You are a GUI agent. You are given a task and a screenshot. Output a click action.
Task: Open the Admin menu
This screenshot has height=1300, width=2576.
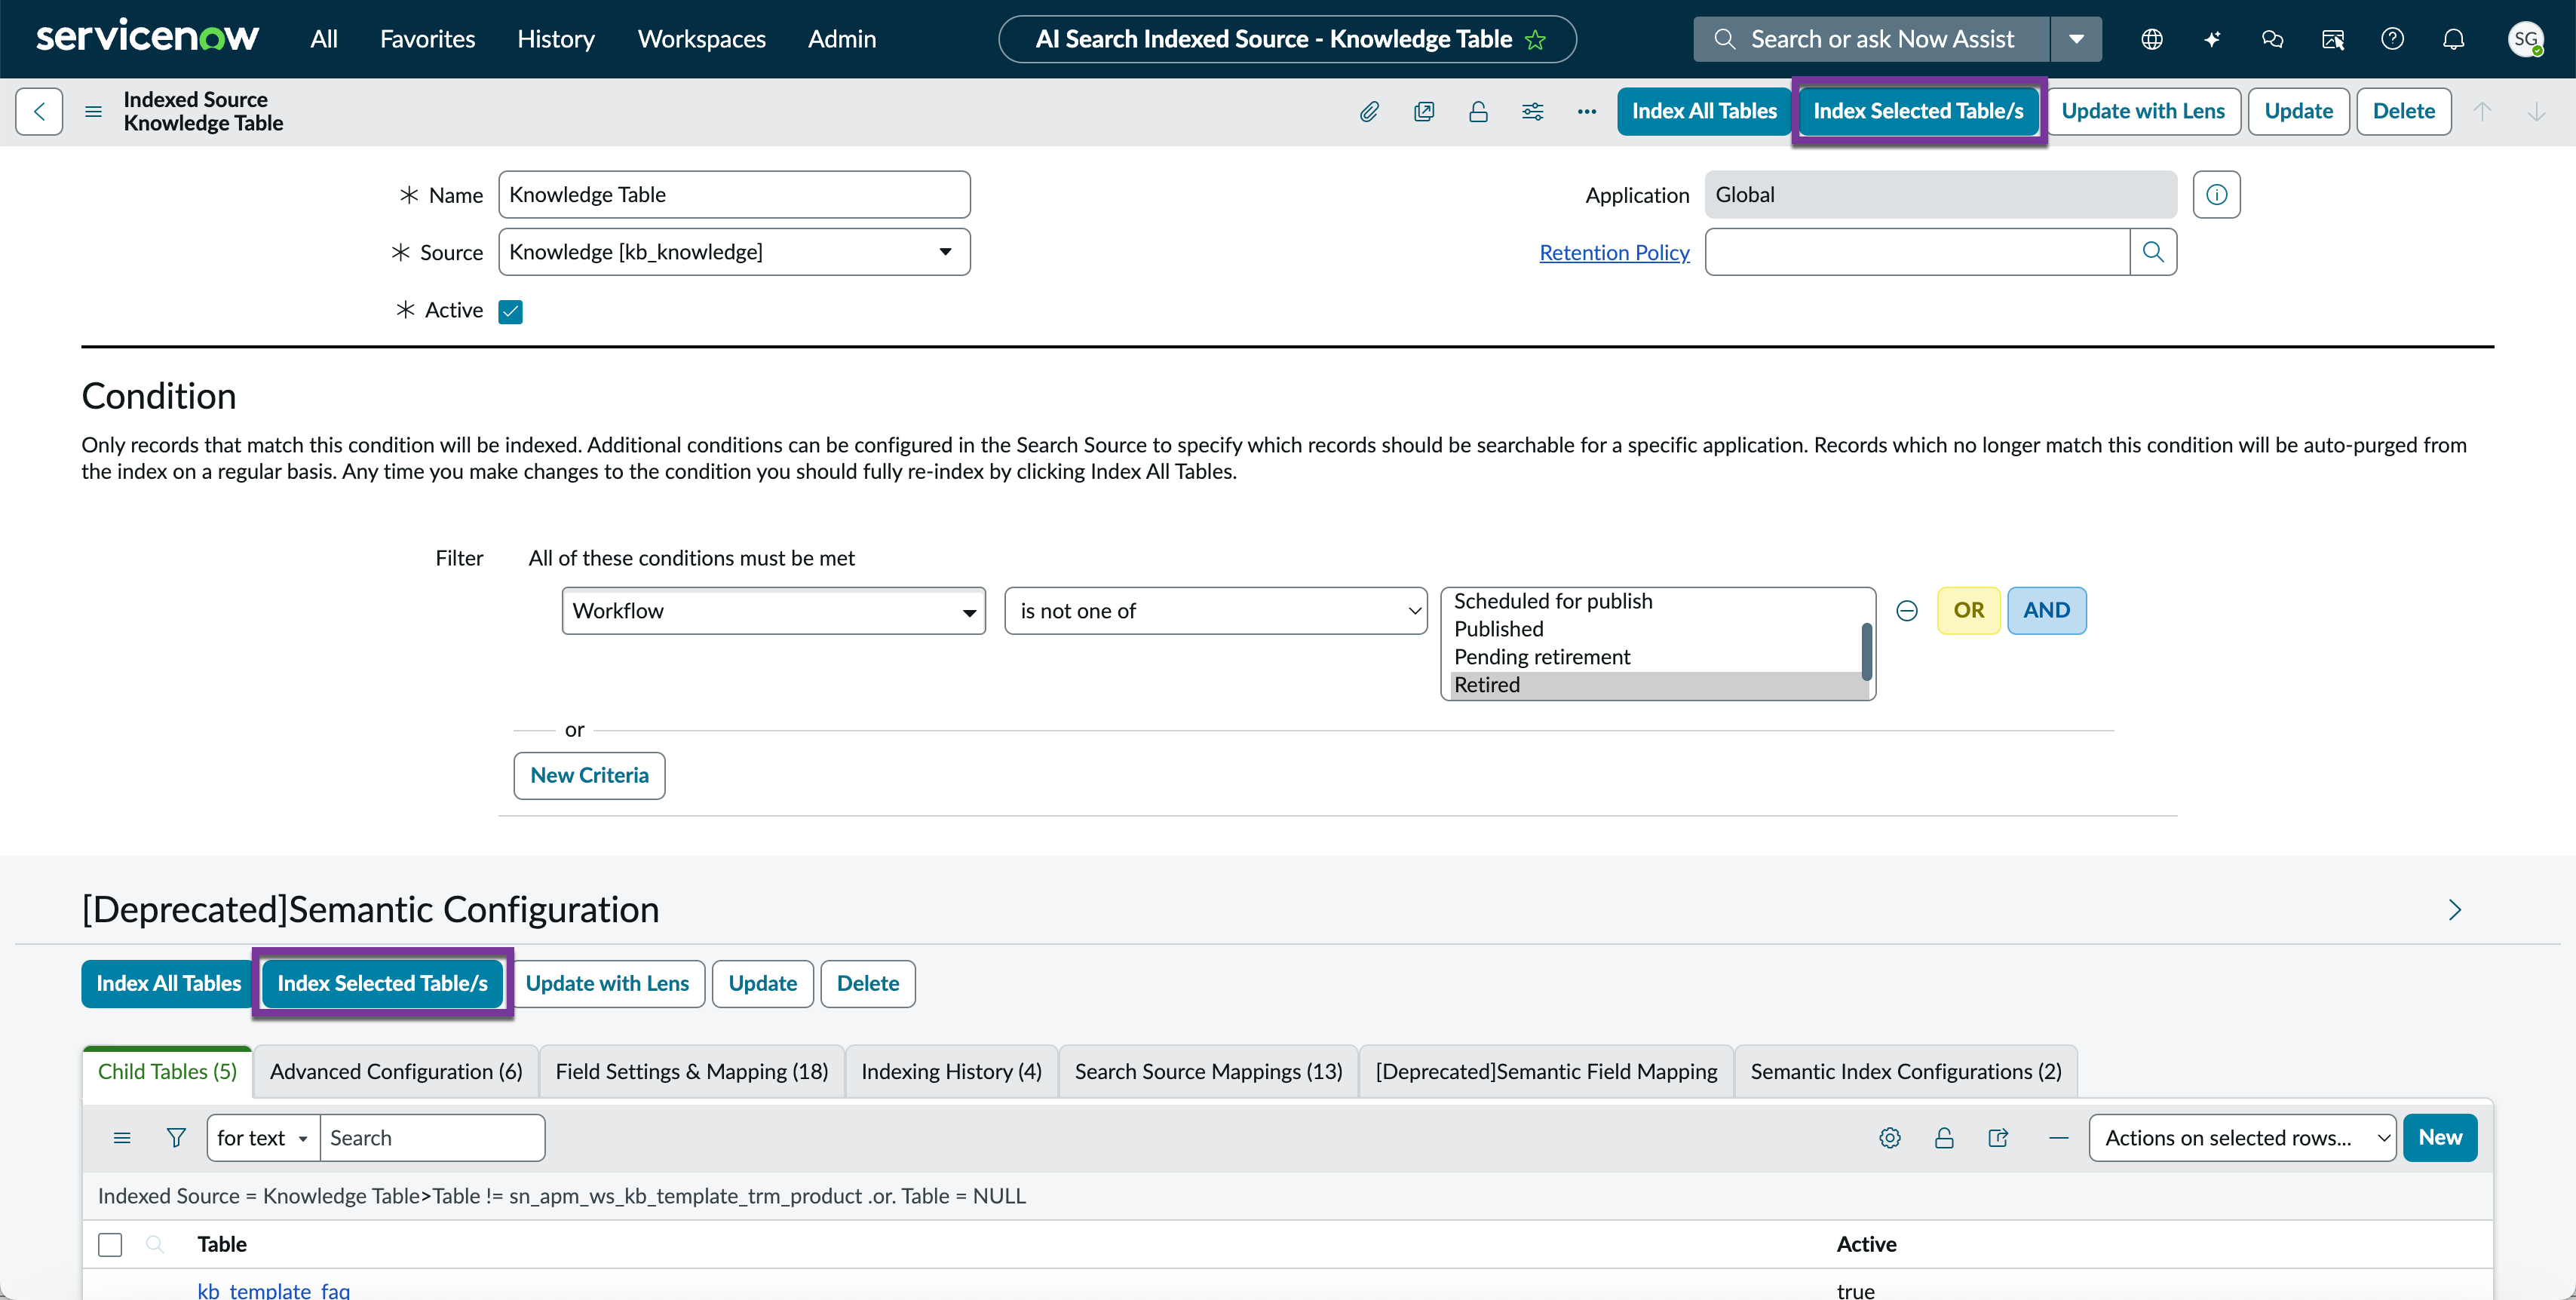pyautogui.click(x=842, y=39)
